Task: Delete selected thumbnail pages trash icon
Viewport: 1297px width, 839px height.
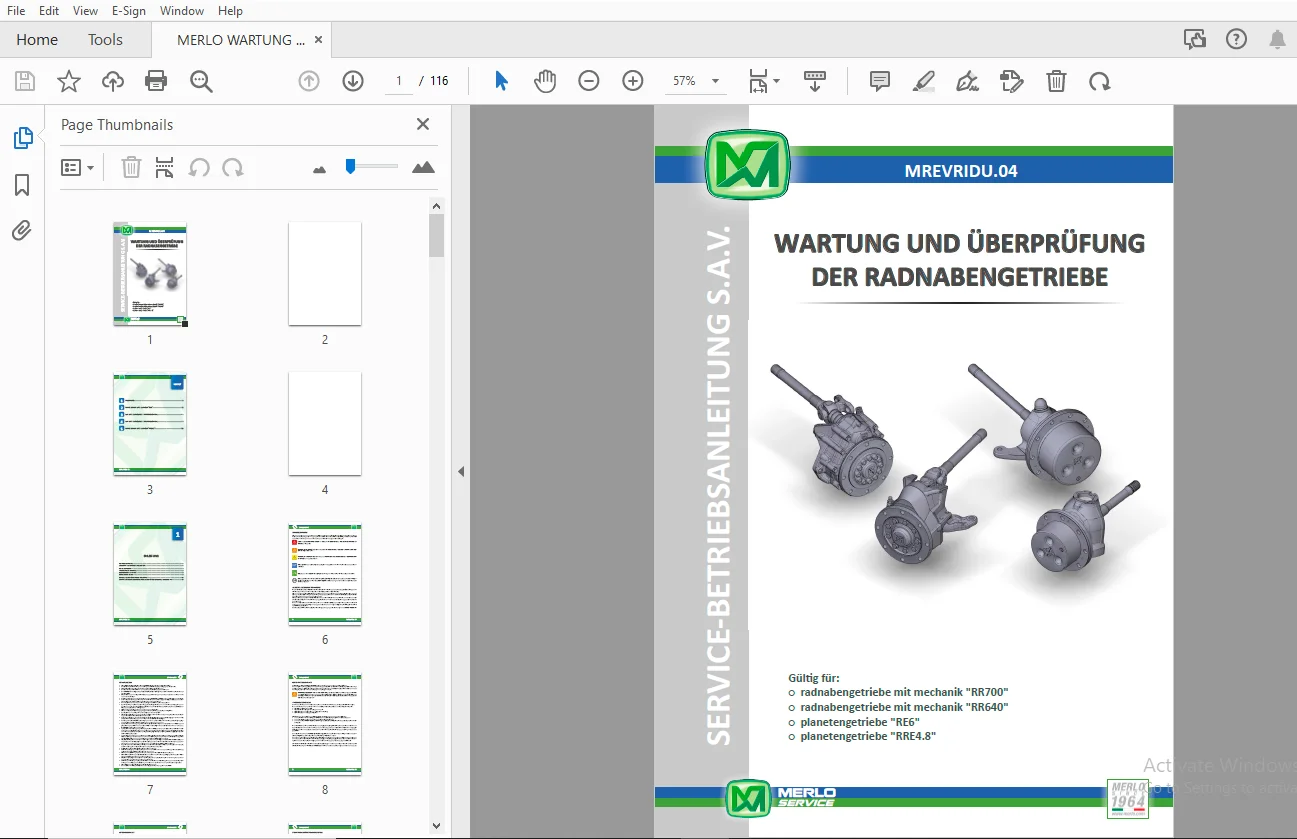Action: point(131,167)
